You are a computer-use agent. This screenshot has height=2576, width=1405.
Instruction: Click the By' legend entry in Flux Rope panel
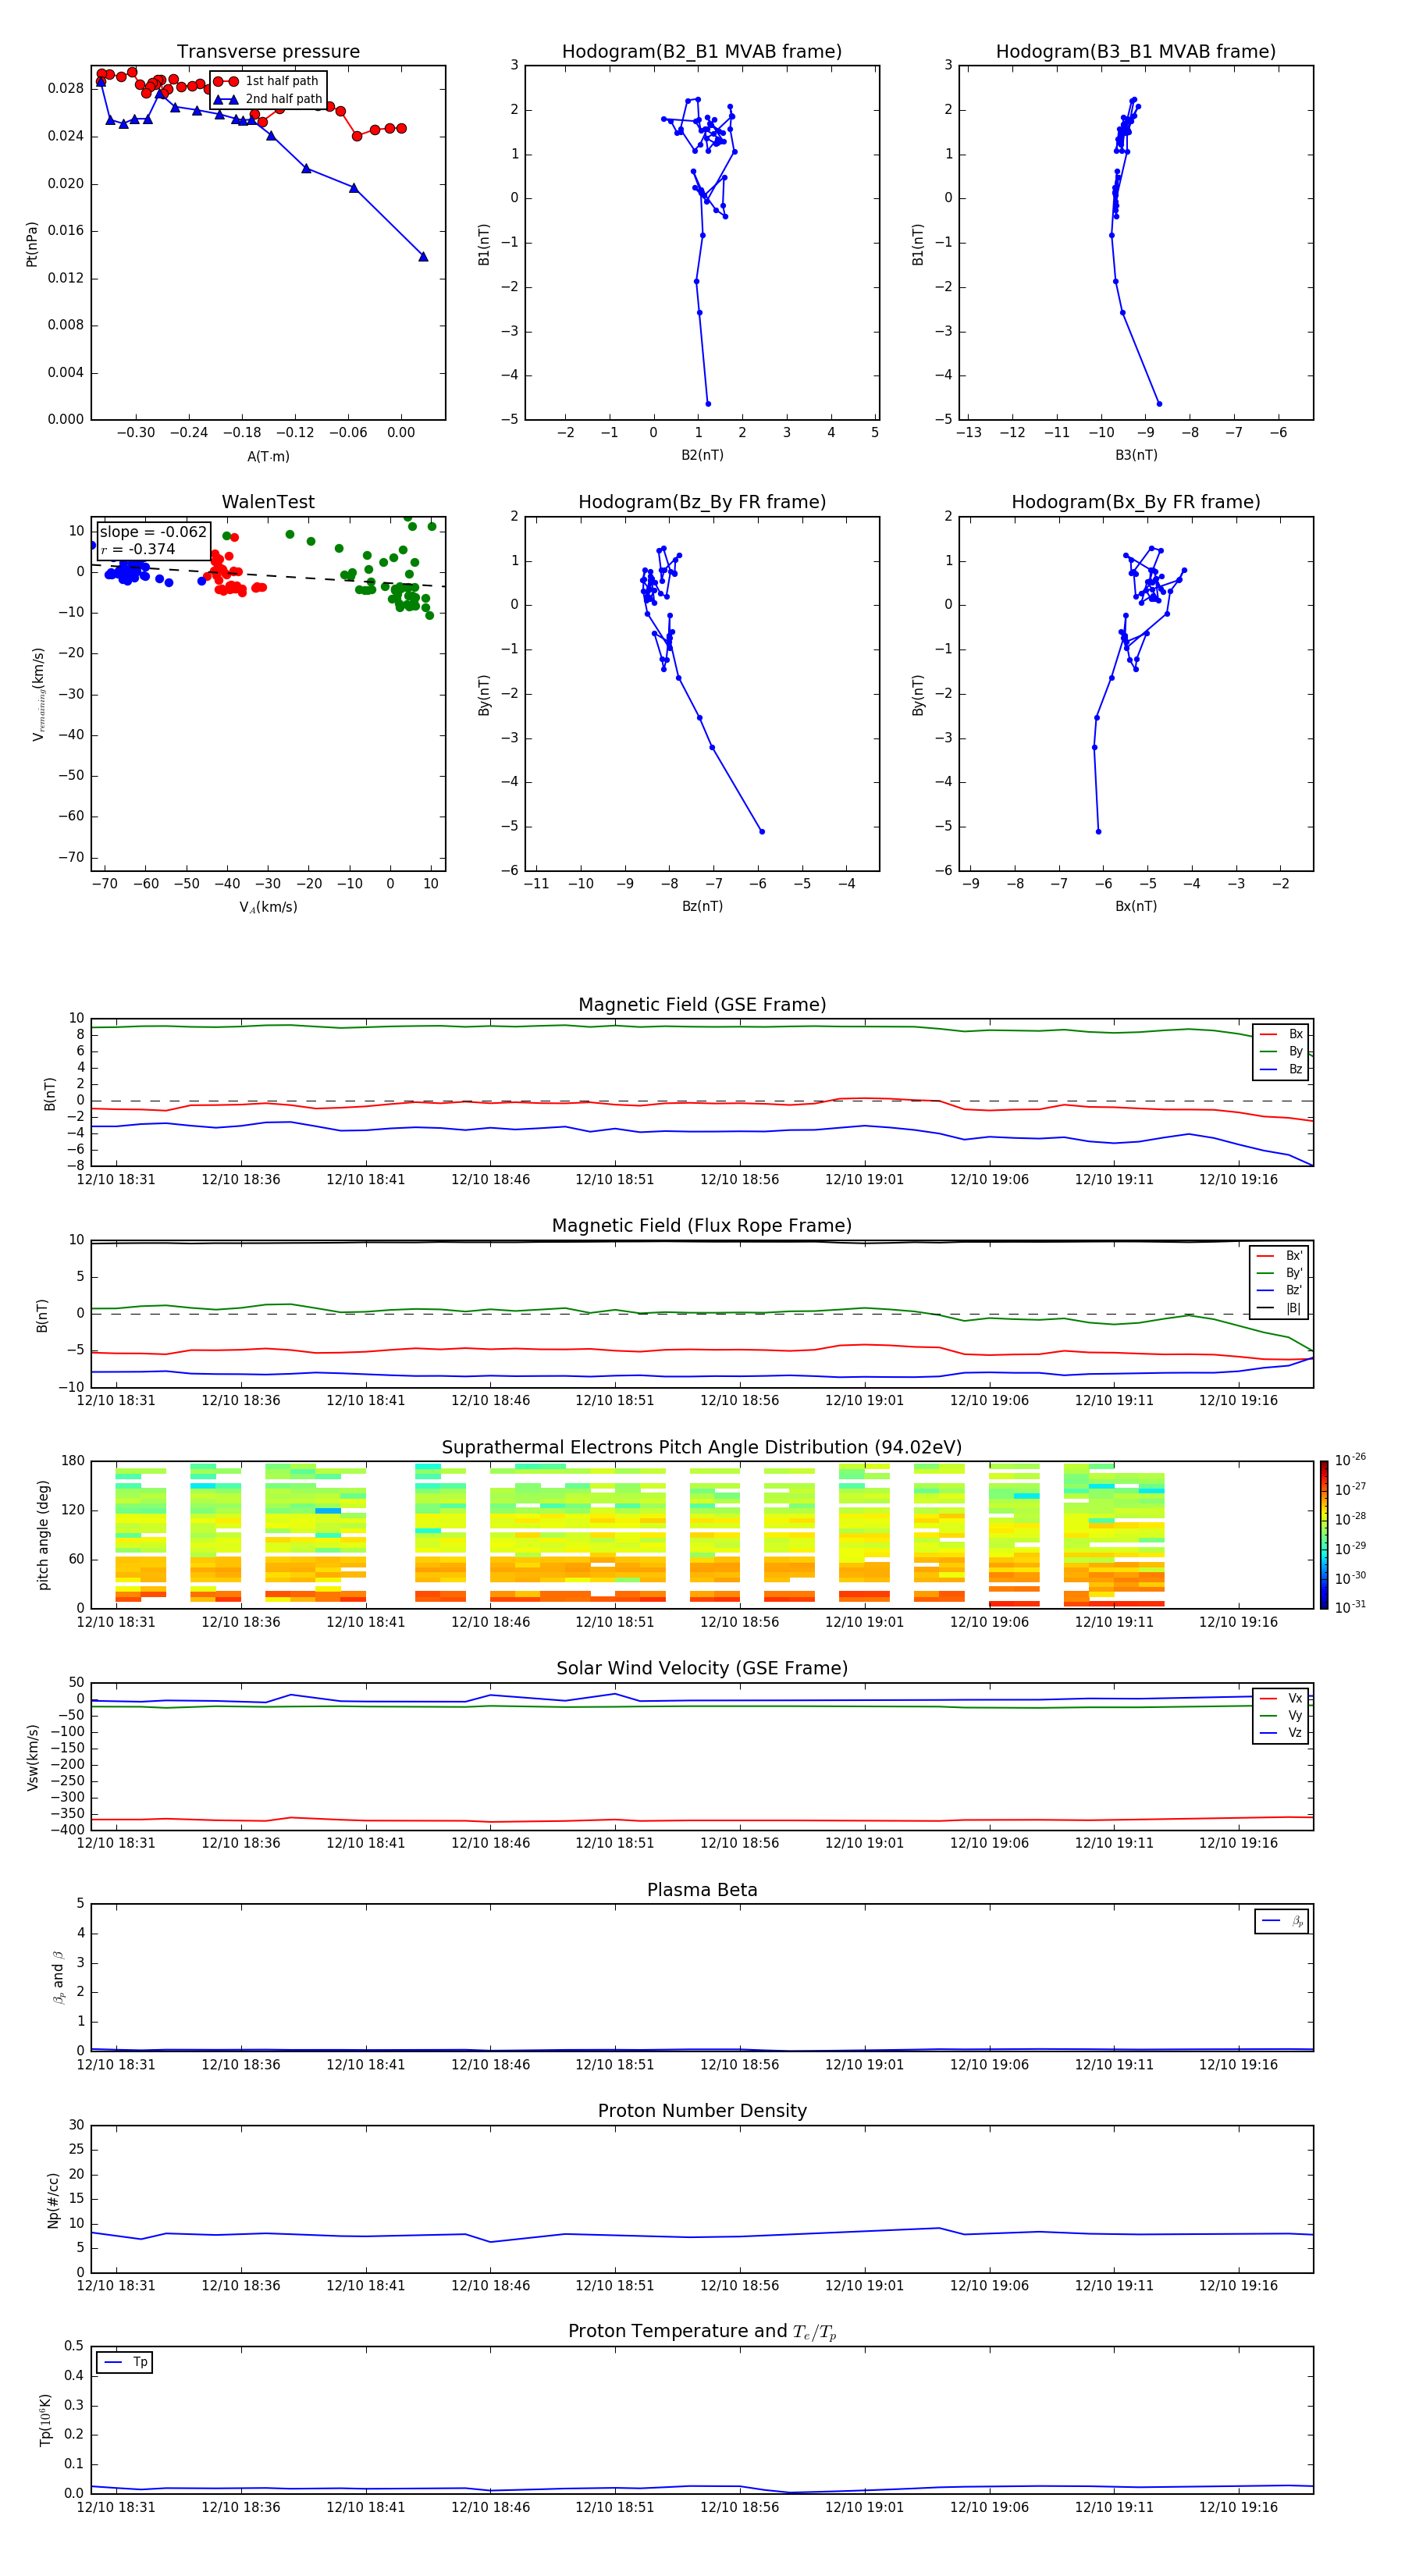coord(1280,1273)
